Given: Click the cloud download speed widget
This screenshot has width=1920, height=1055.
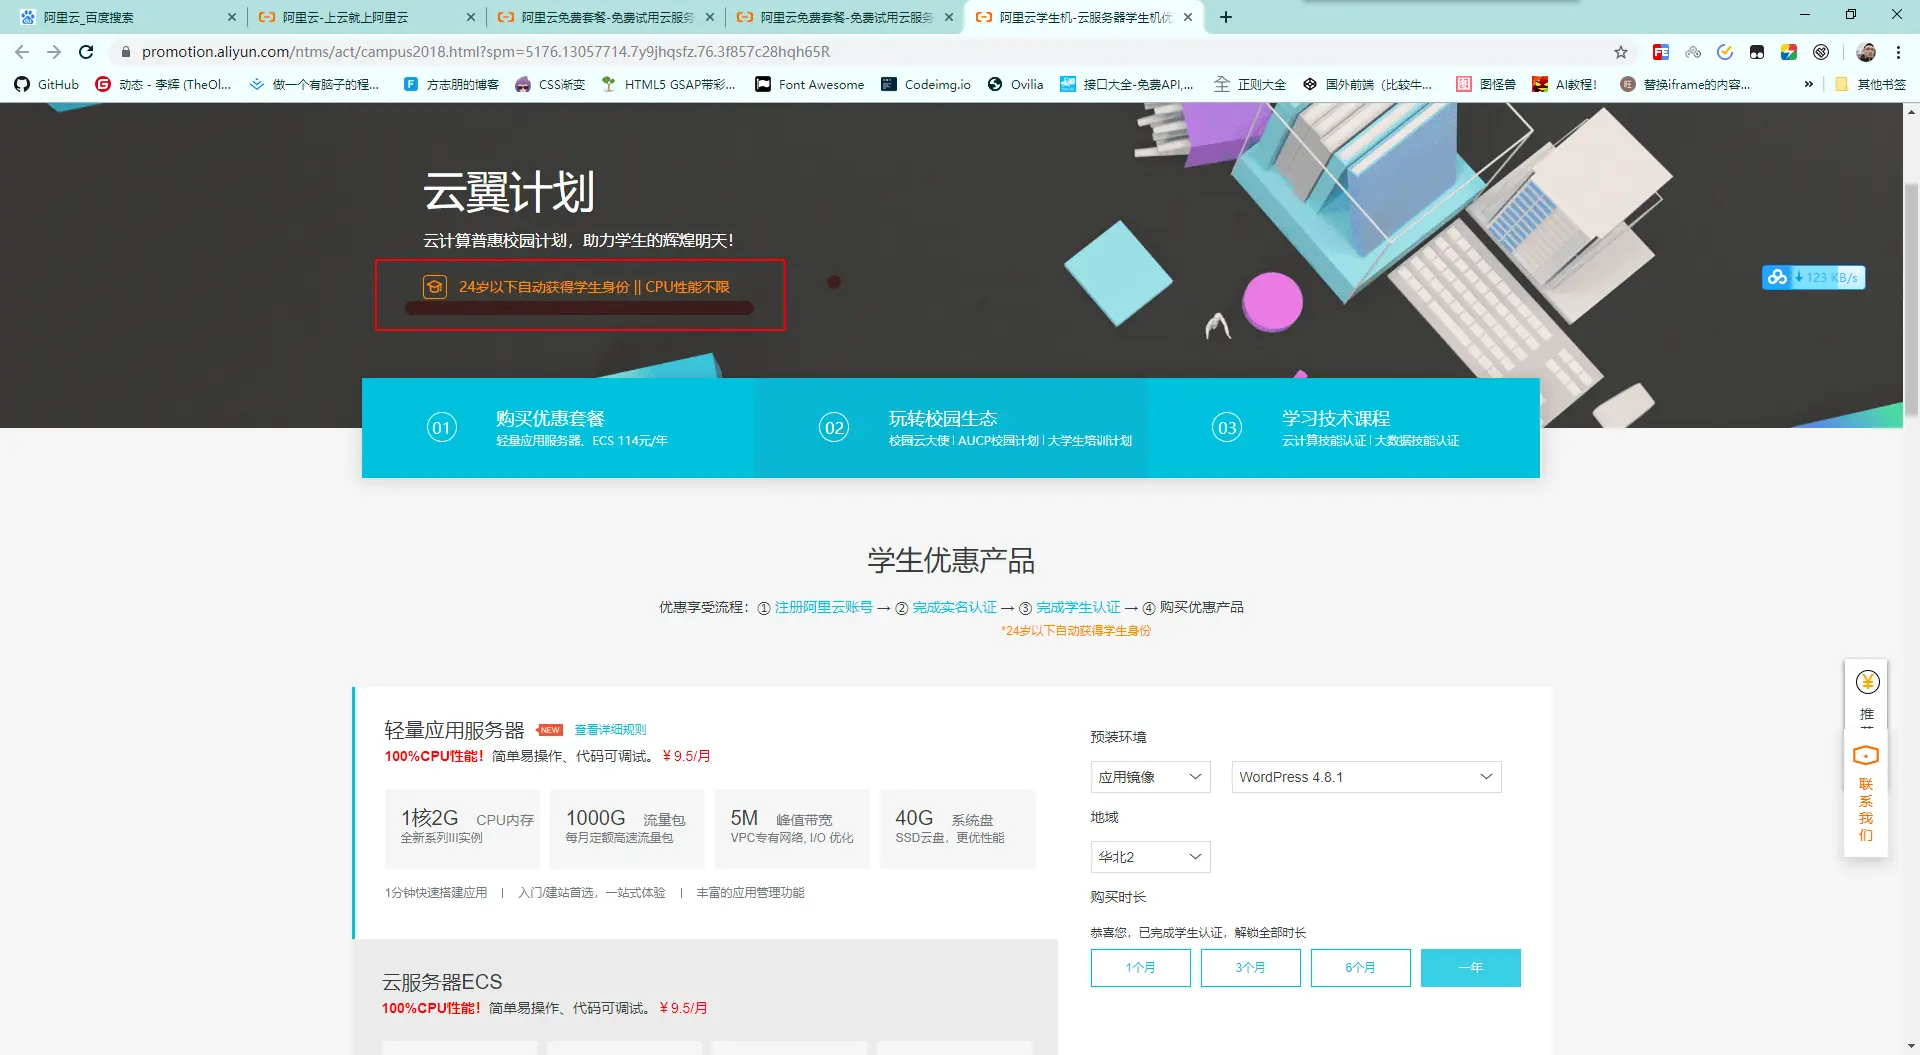Looking at the screenshot, I should 1813,277.
